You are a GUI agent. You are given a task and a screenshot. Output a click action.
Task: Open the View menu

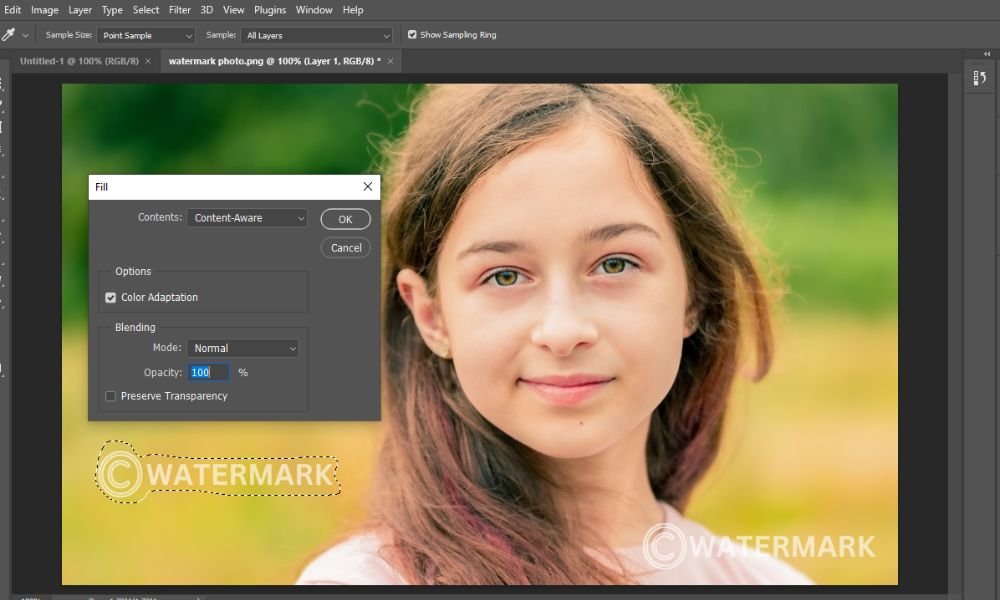click(233, 10)
